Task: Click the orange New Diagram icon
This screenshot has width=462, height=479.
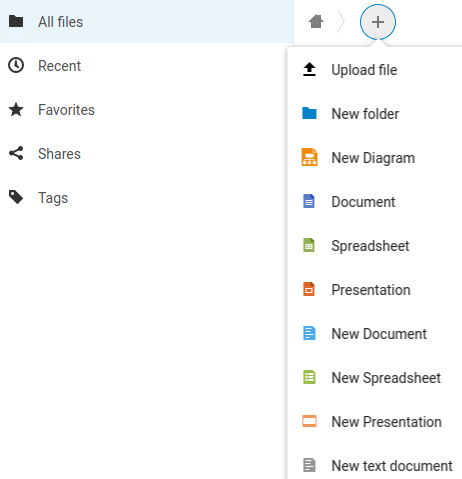Action: pos(309,157)
